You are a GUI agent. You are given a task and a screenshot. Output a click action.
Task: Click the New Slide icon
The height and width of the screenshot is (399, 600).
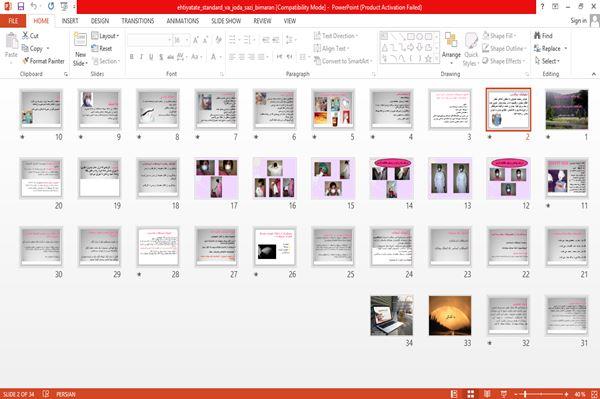80,41
